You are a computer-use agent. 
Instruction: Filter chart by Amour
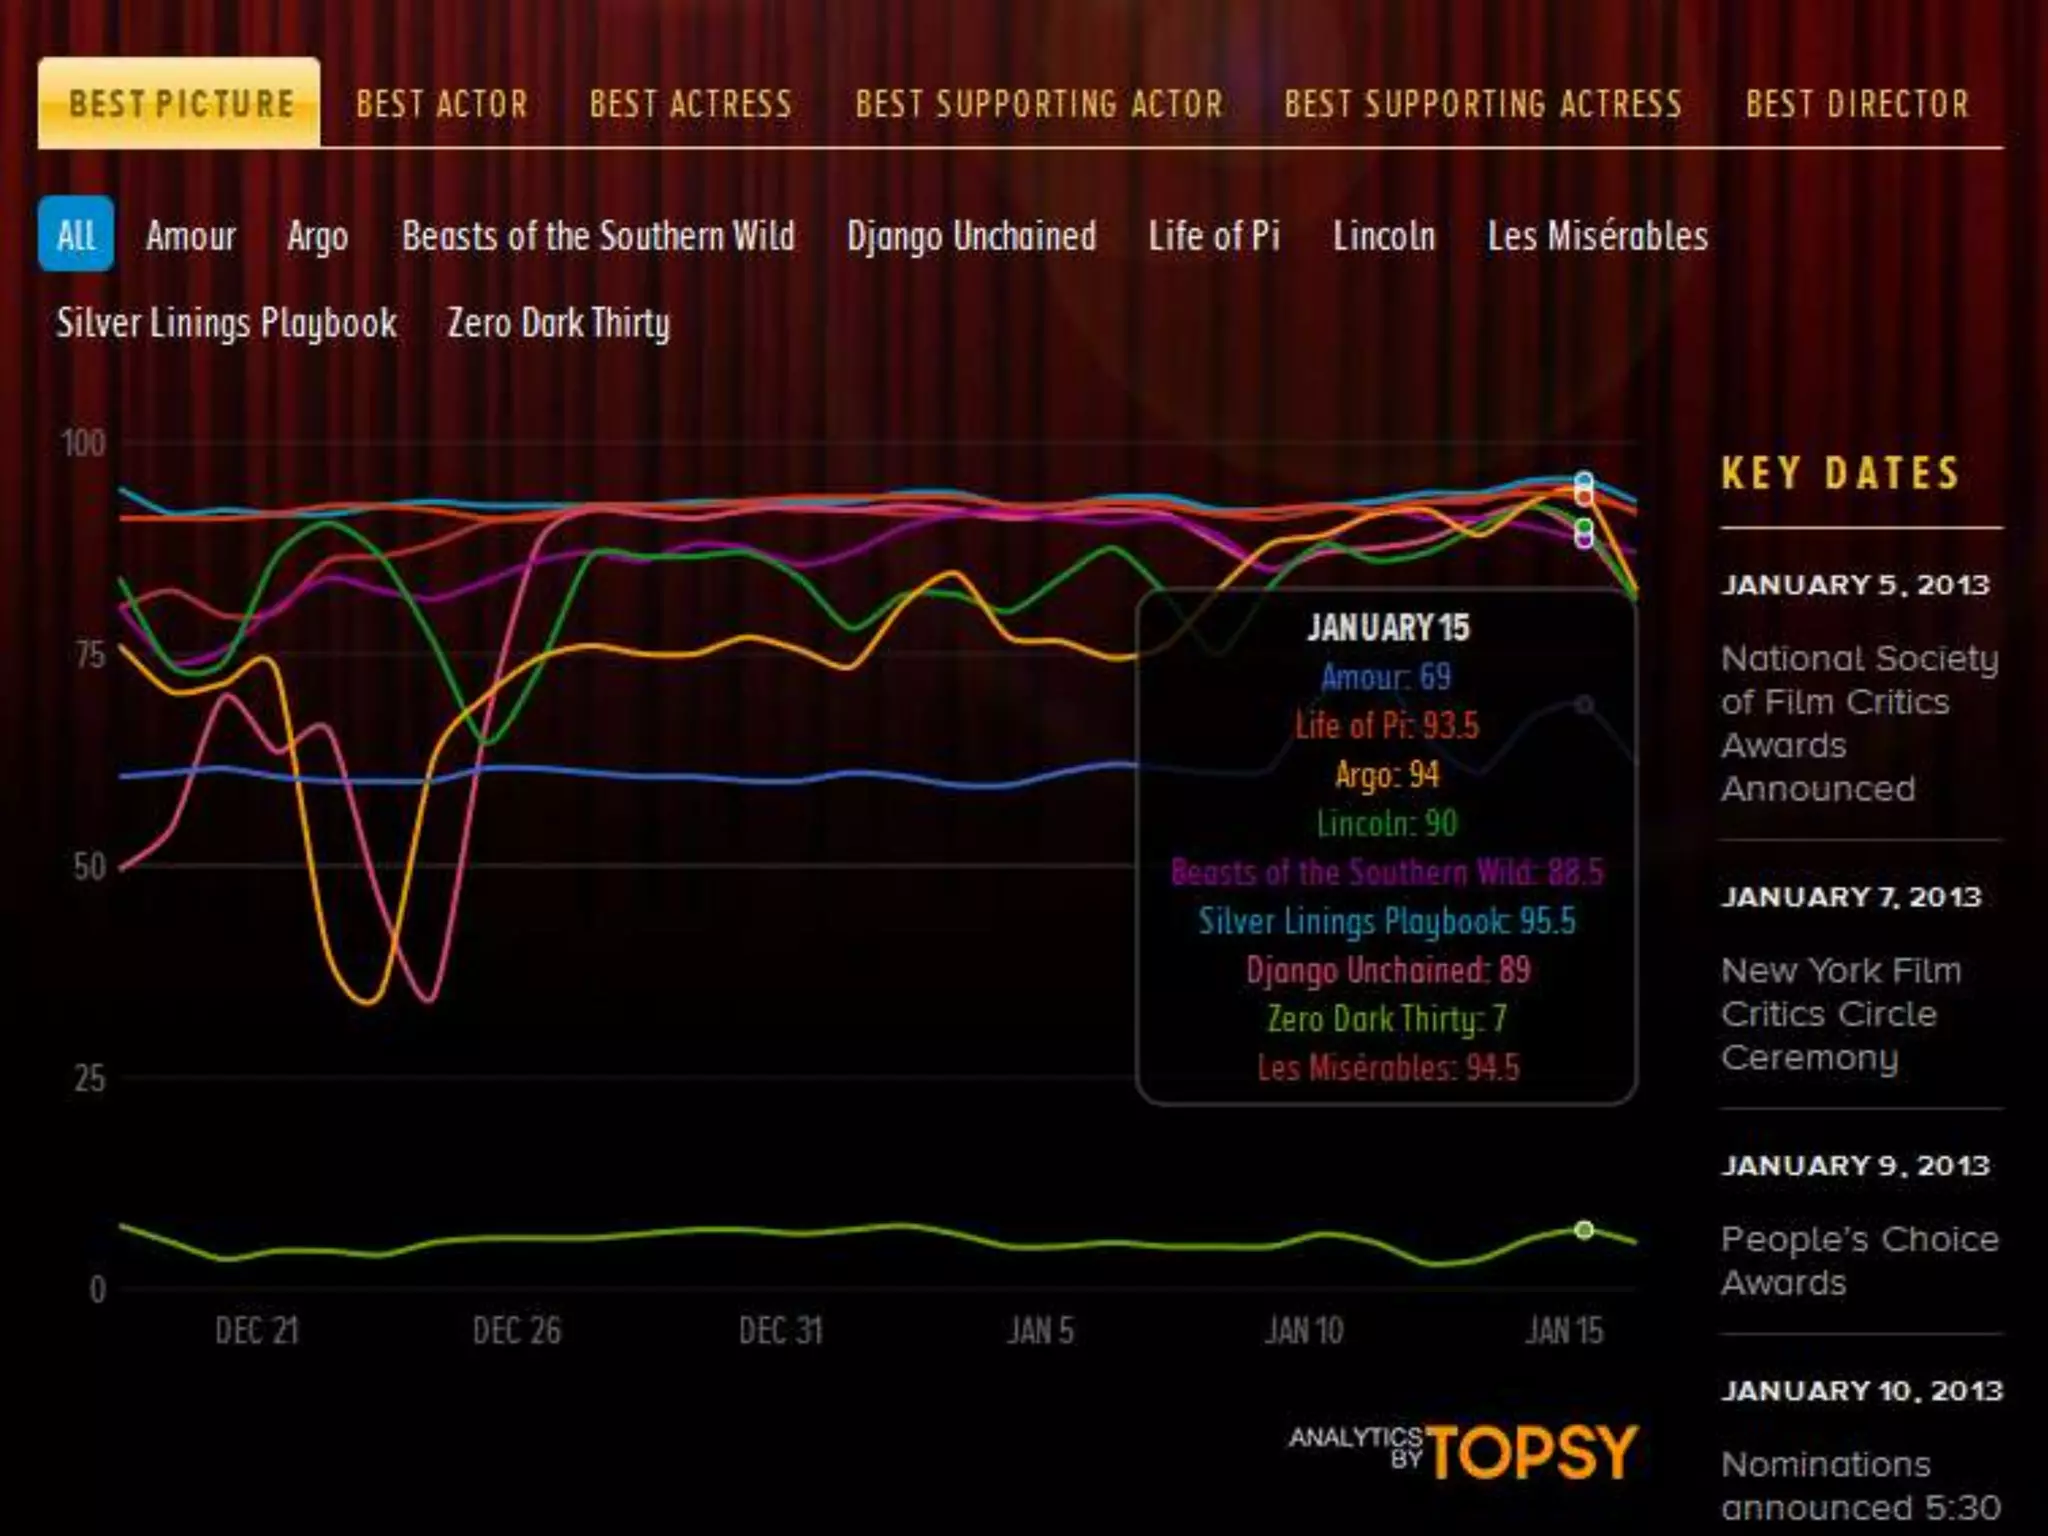190,237
